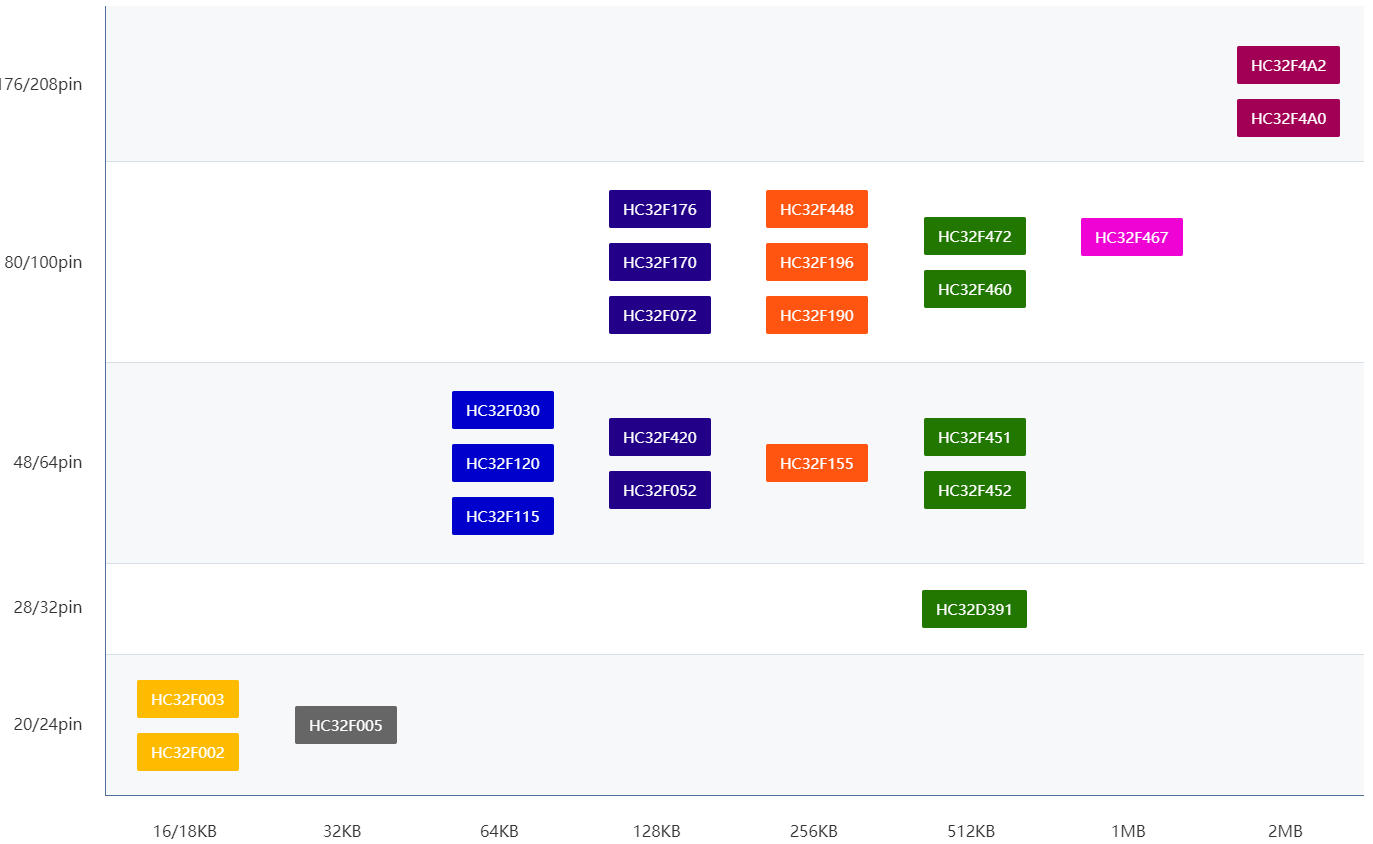Click the HC32F170 chip label
Screen dimensions: 1373x844
pos(660,262)
